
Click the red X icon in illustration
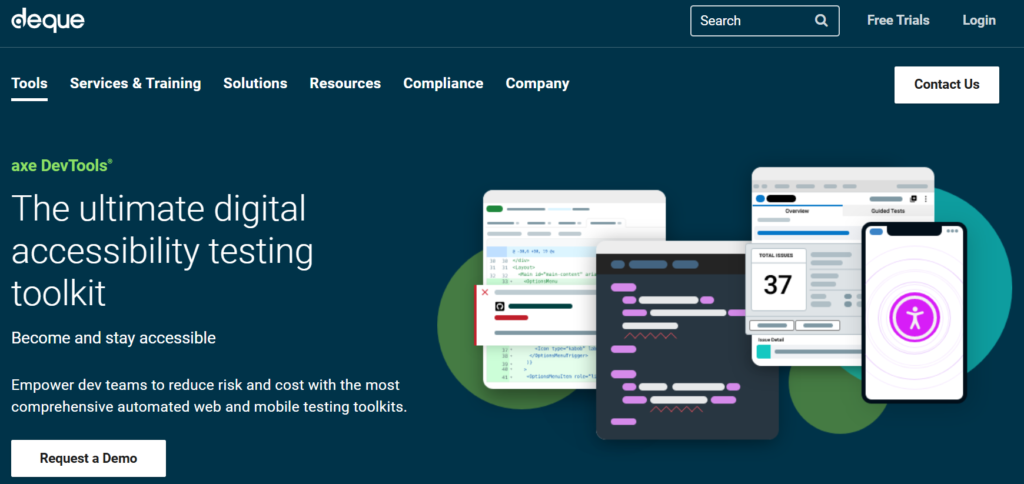485,292
